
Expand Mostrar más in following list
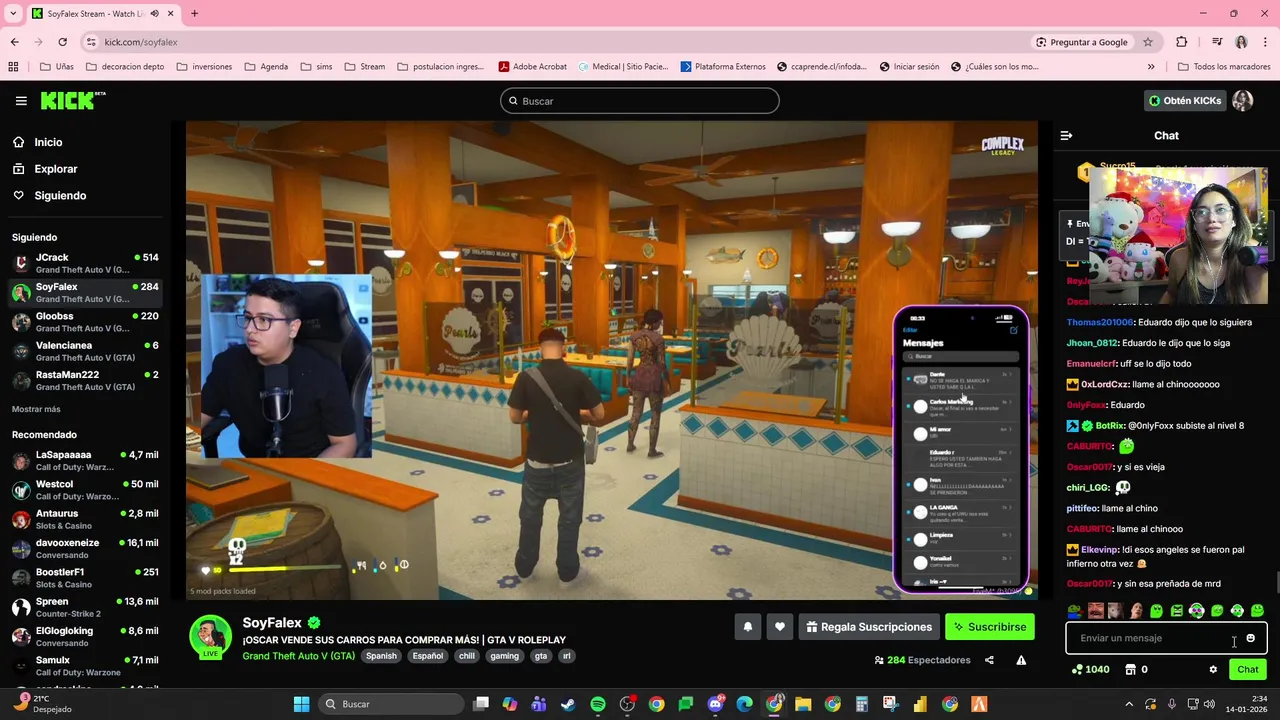coord(36,409)
